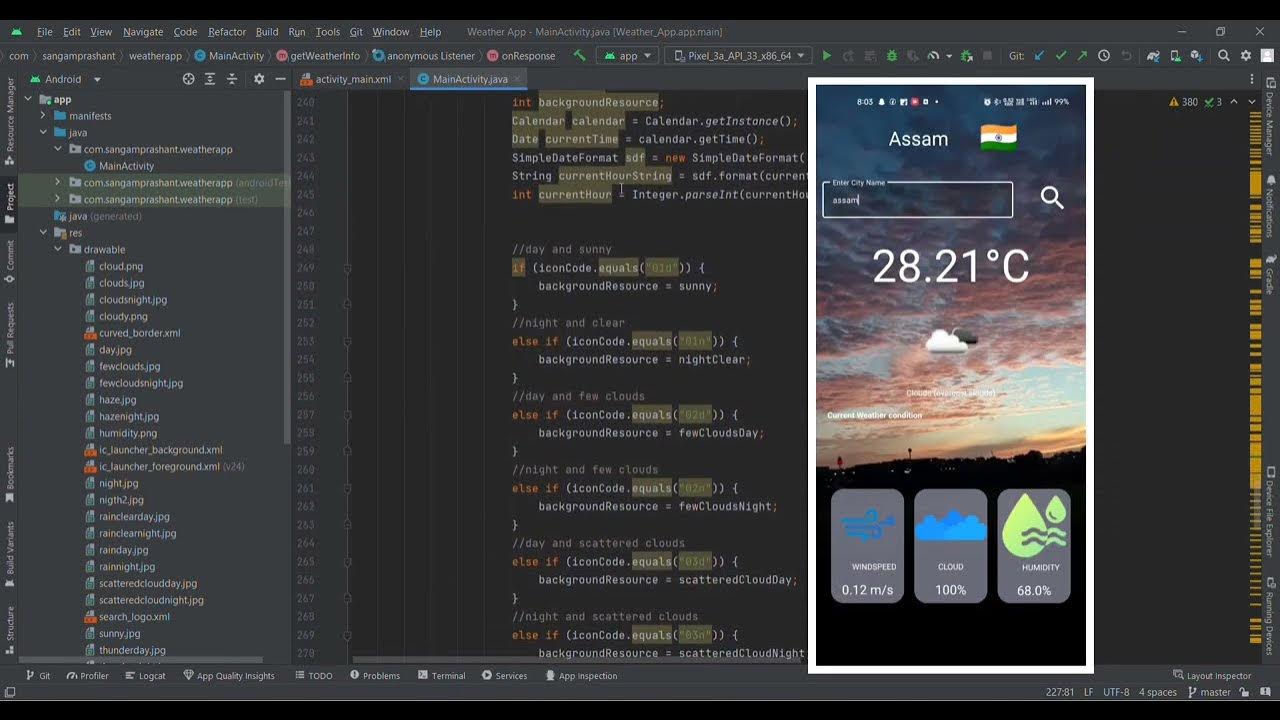Viewport: 1280px width, 720px height.
Task: Click the Git push arrow icon
Action: pos(1082,56)
